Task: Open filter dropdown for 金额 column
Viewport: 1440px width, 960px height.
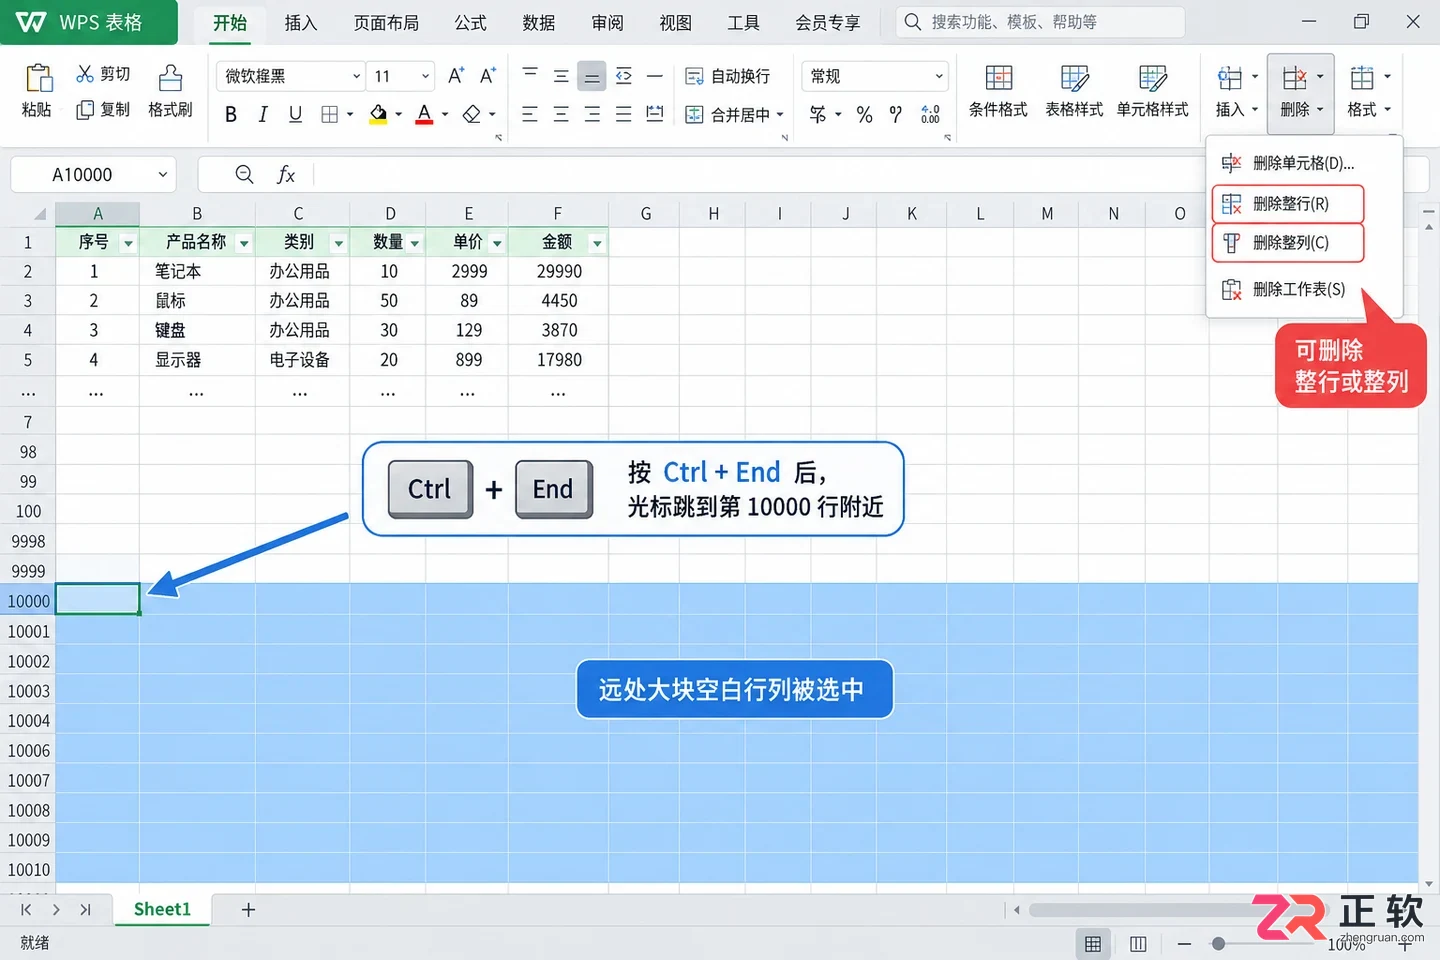Action: click(597, 243)
